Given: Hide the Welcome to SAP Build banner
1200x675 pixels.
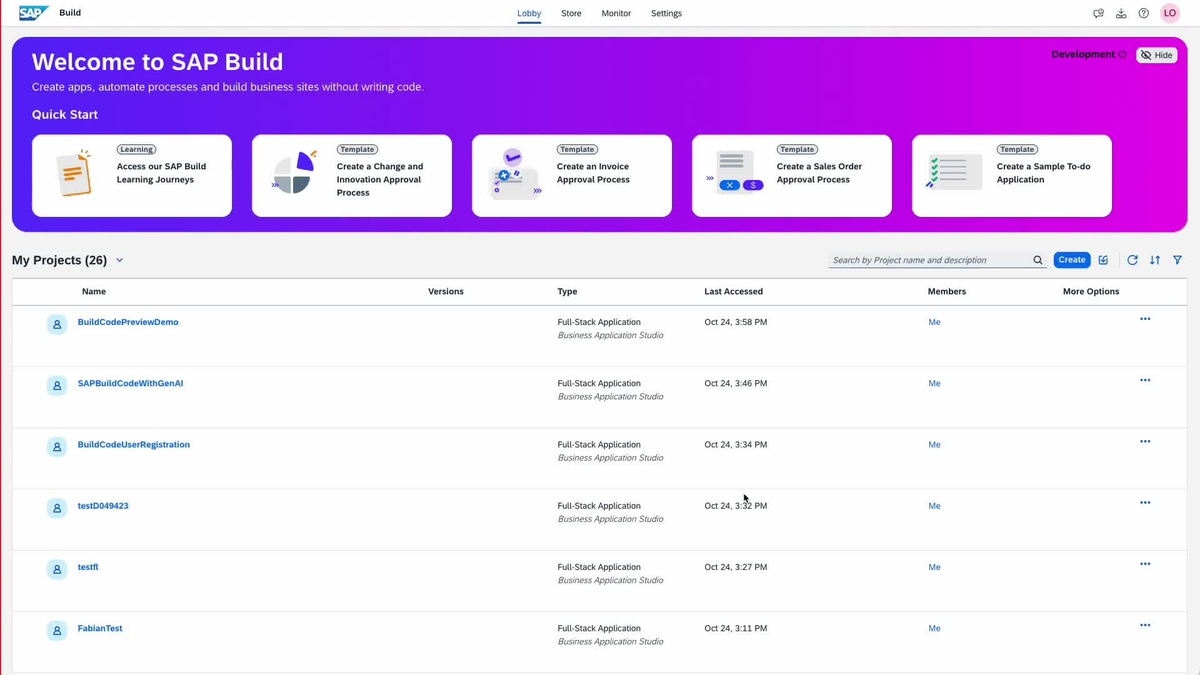Looking at the screenshot, I should [x=1156, y=55].
